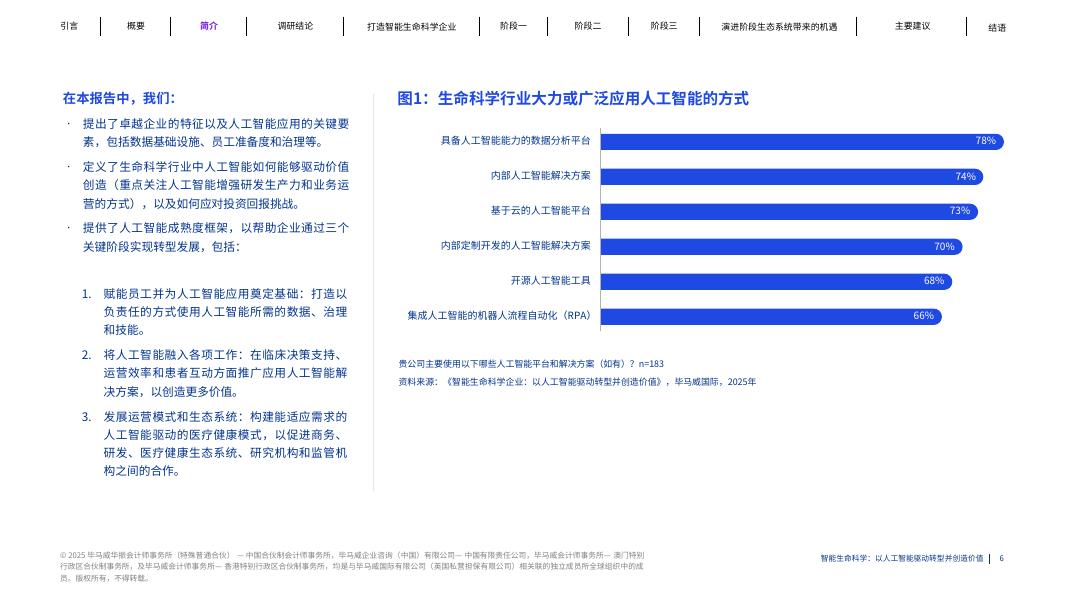Image resolution: width=1067 pixels, height=600 pixels.
Task: Open the 结语 section
Action: point(996,26)
